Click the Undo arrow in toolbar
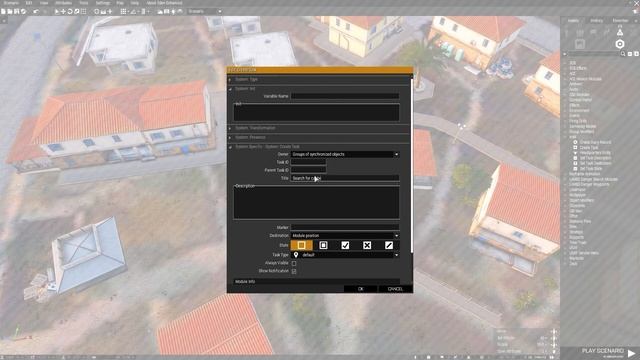Viewport: 640px width, 360px height. point(36,11)
